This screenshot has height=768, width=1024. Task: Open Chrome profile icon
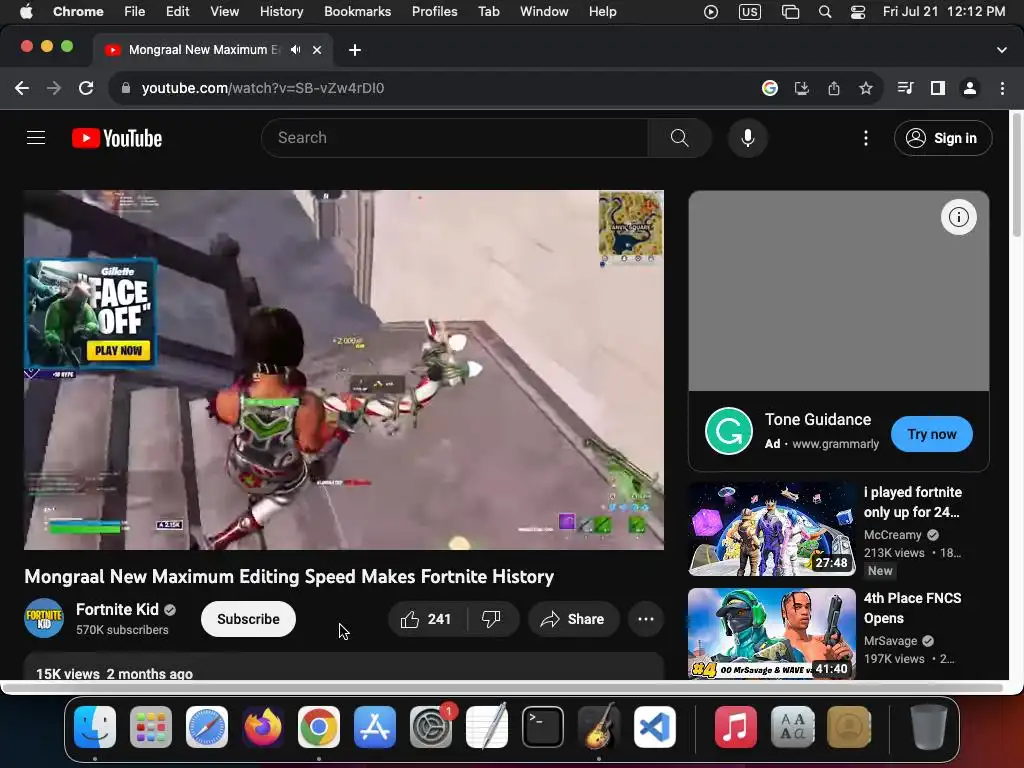970,88
